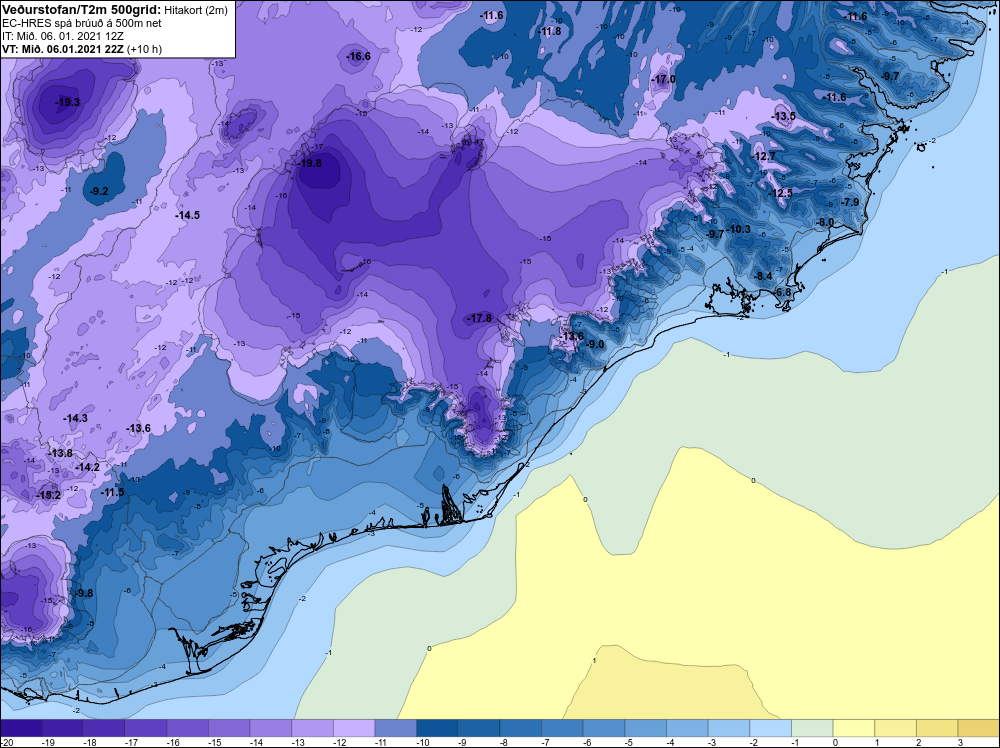Click the -19.3 temperature label
The height and width of the screenshot is (748, 1000).
[68, 103]
